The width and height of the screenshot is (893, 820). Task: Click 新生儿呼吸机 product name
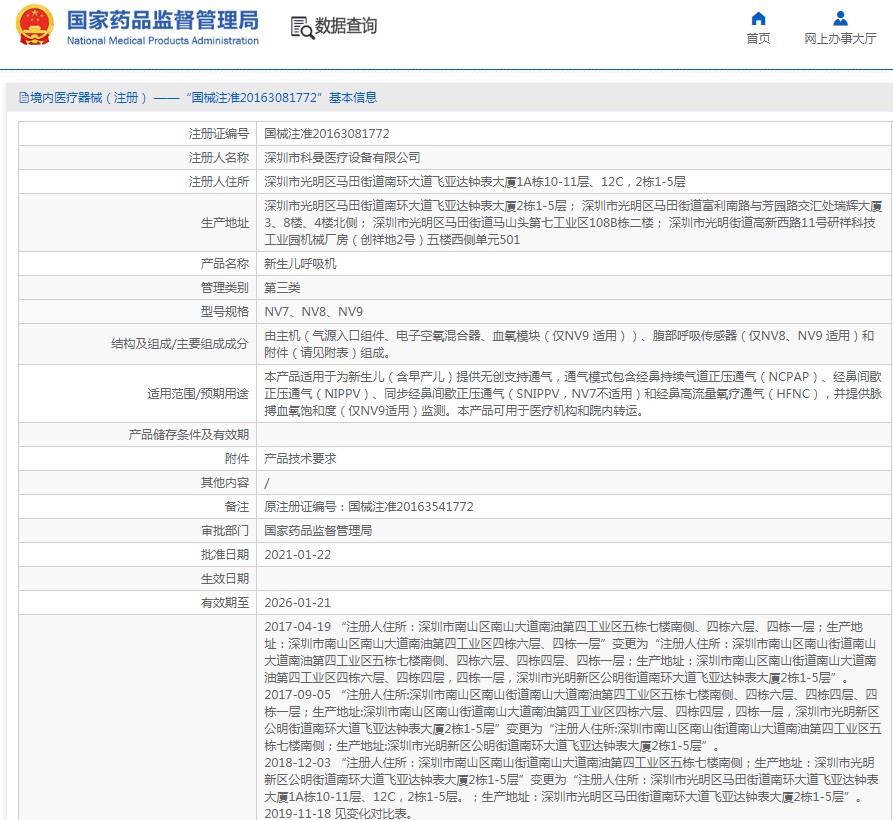click(x=300, y=264)
